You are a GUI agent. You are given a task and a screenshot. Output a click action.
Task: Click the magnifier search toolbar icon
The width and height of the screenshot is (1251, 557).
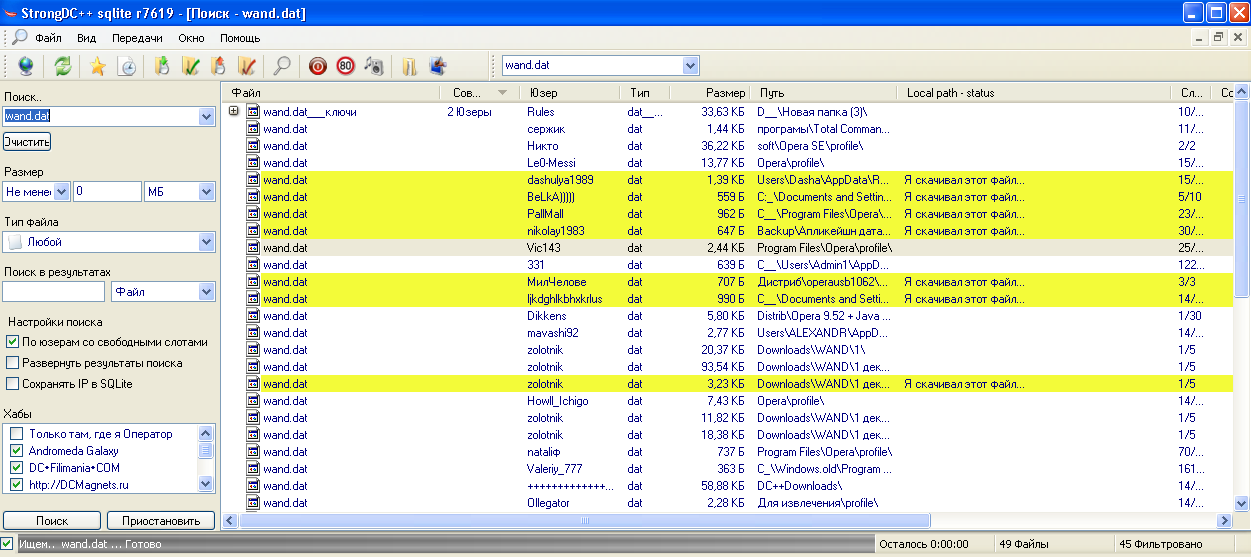(282, 66)
